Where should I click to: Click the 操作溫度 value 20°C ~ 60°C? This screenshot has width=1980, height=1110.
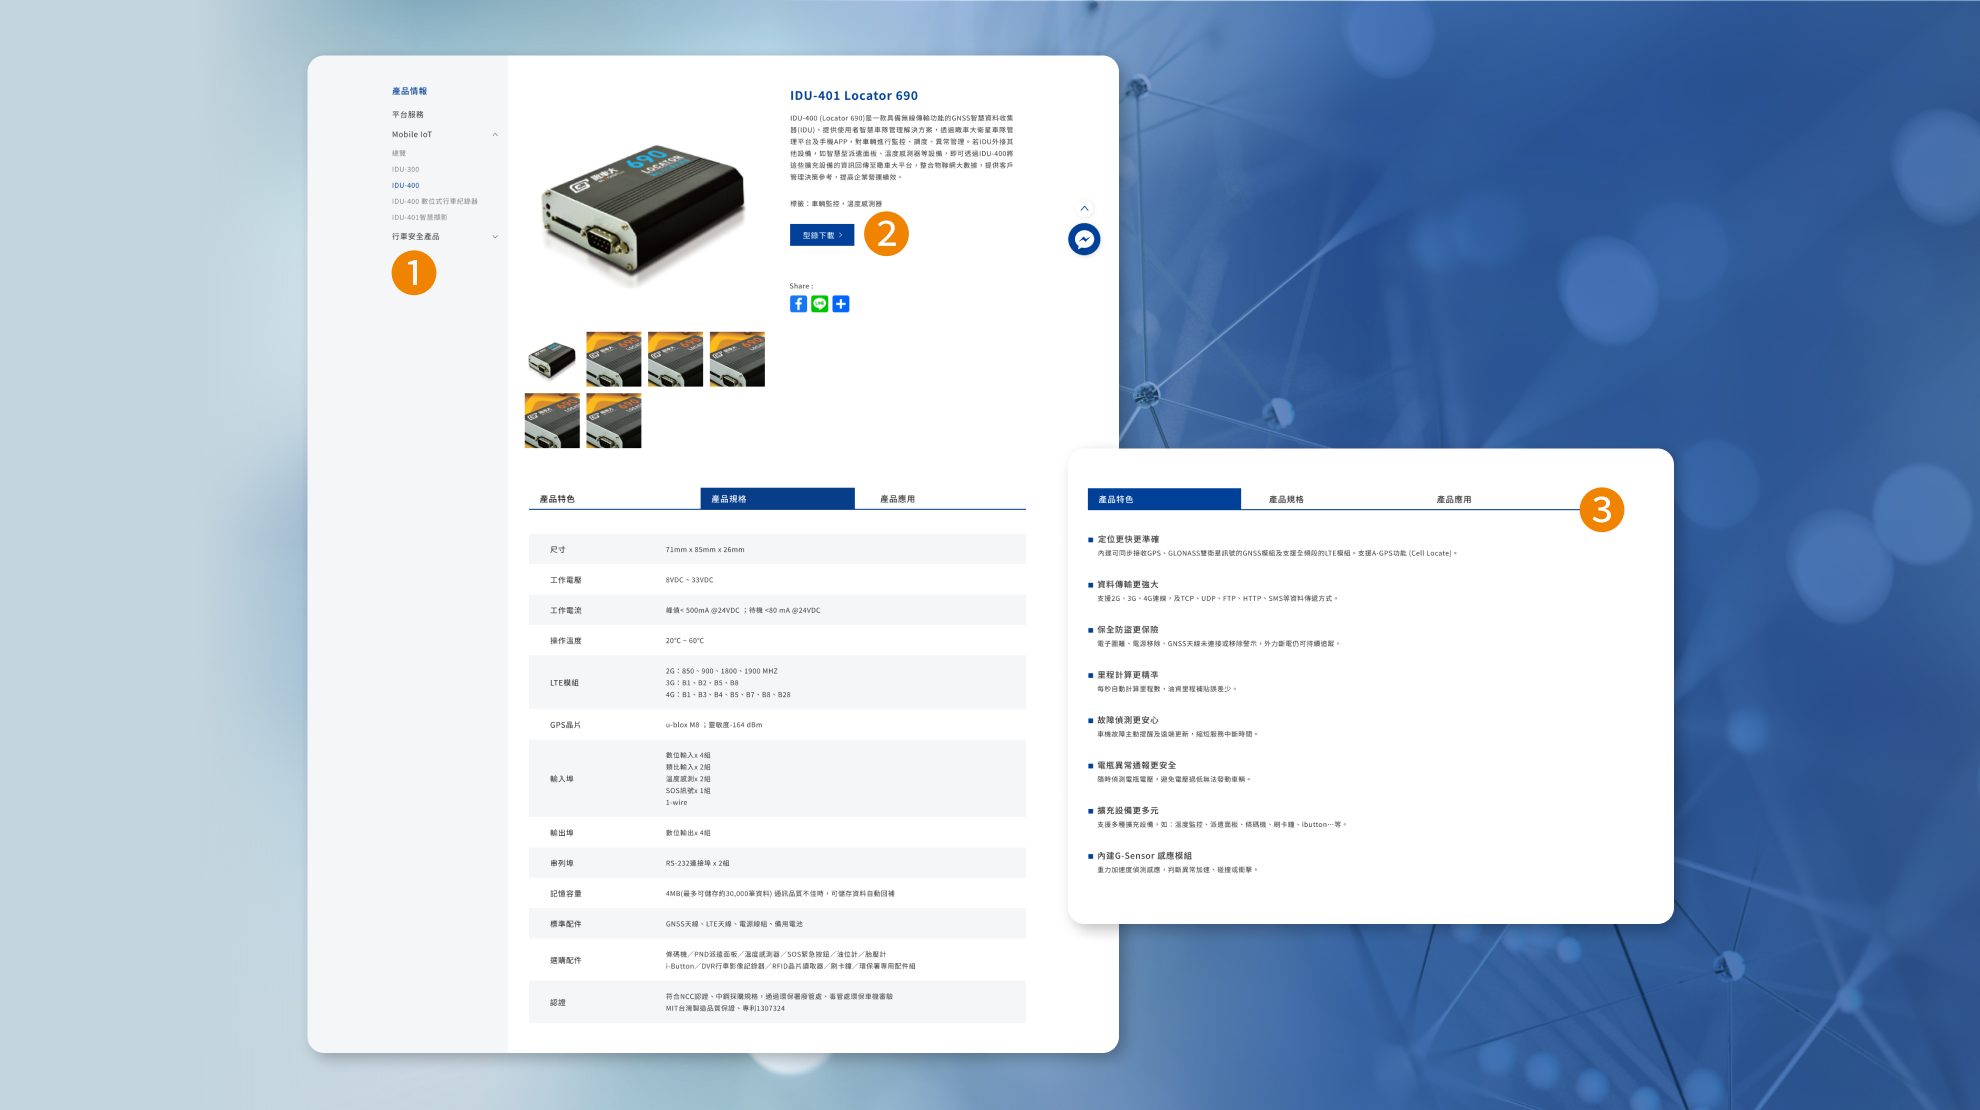click(685, 641)
